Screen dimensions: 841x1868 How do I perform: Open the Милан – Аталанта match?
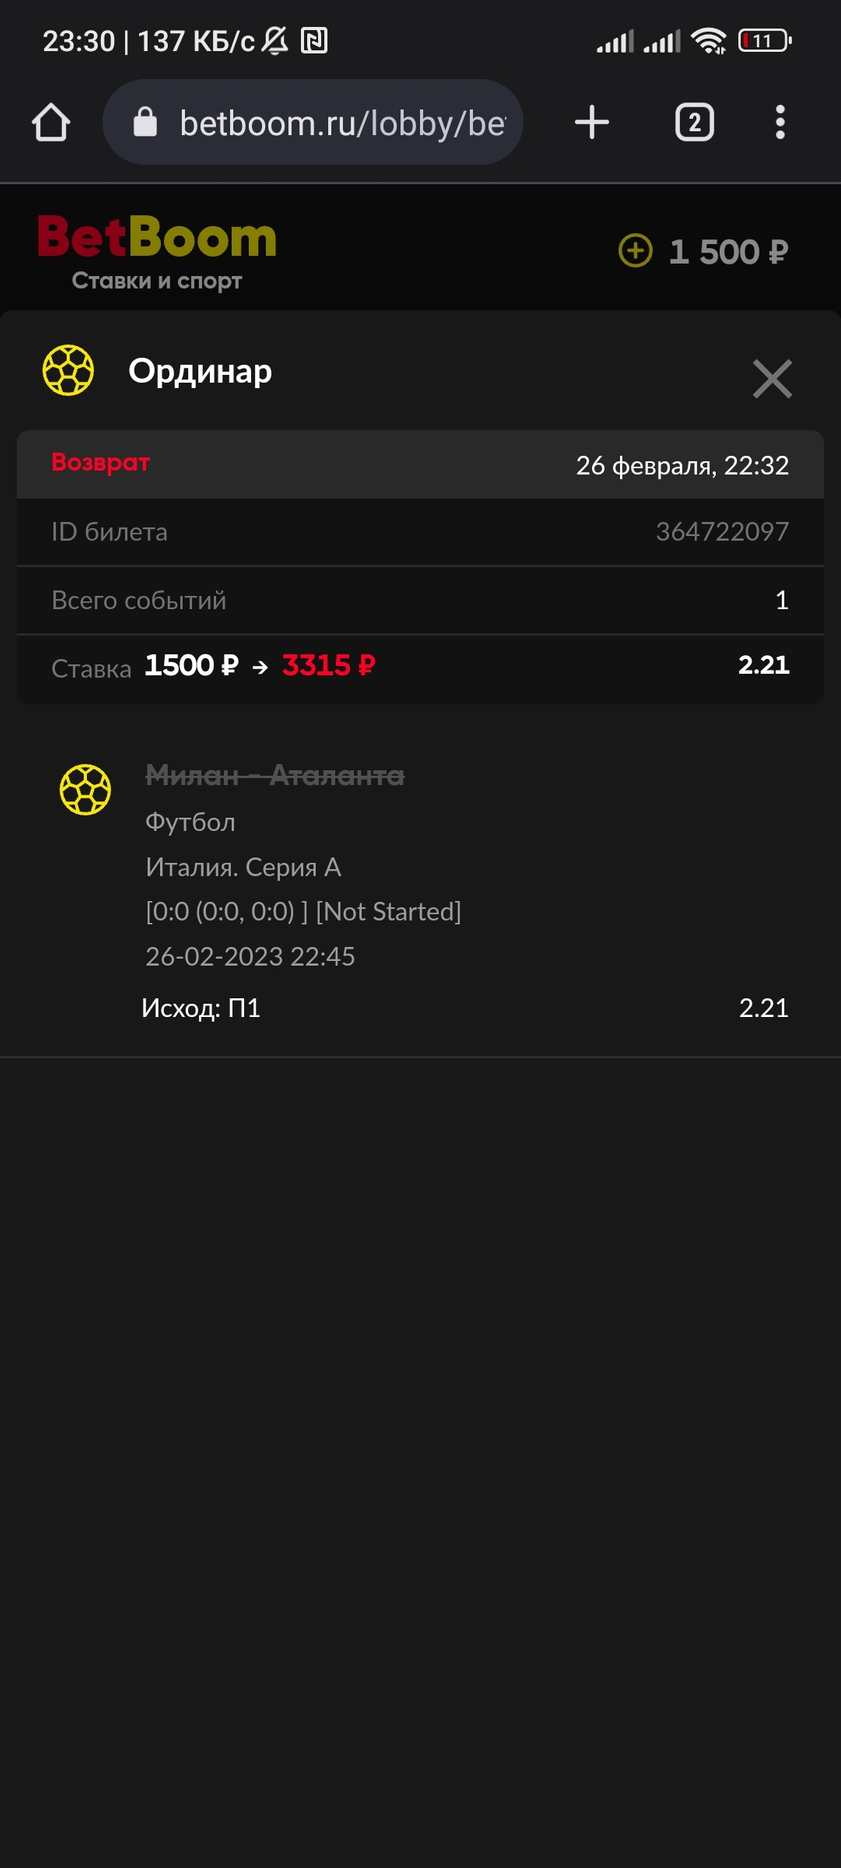click(275, 775)
